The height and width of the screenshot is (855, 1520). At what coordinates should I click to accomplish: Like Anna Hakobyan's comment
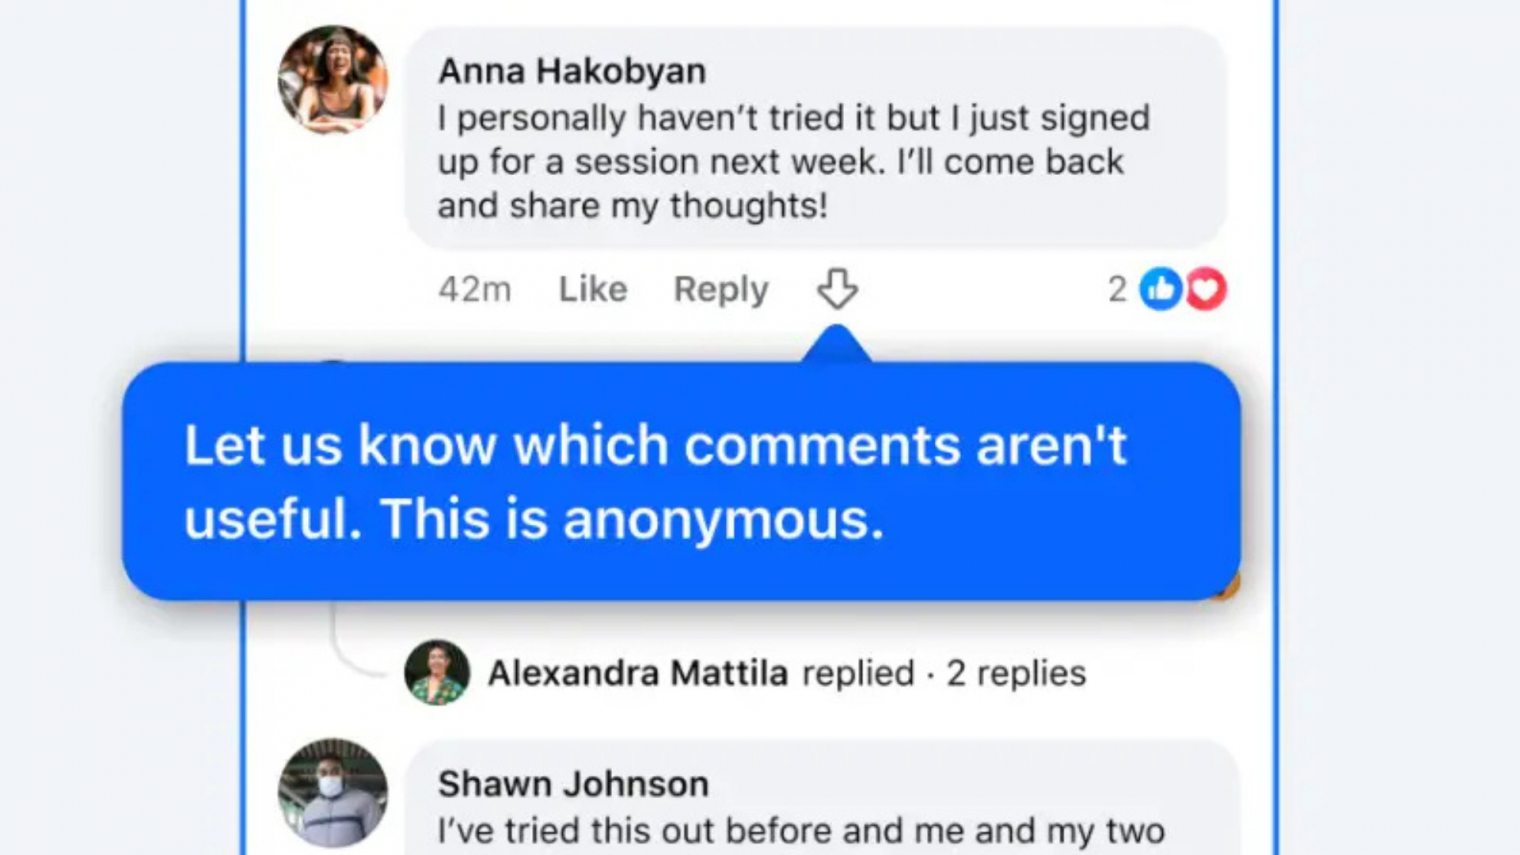pos(593,289)
